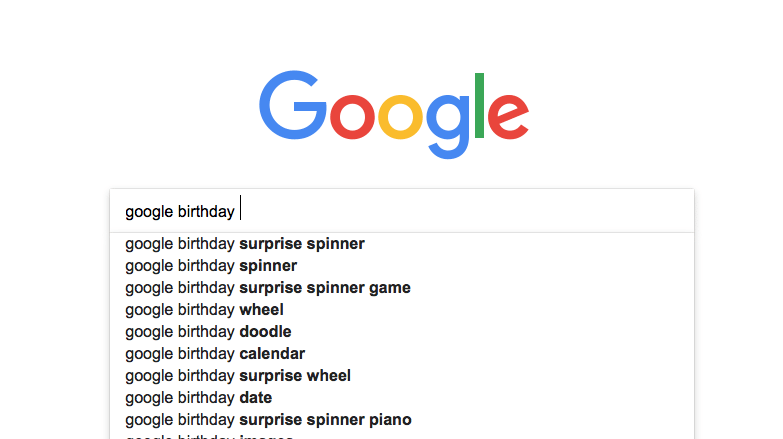
Task: Pick 'google birthday surprise spinner game' suggestion
Action: click(402, 288)
